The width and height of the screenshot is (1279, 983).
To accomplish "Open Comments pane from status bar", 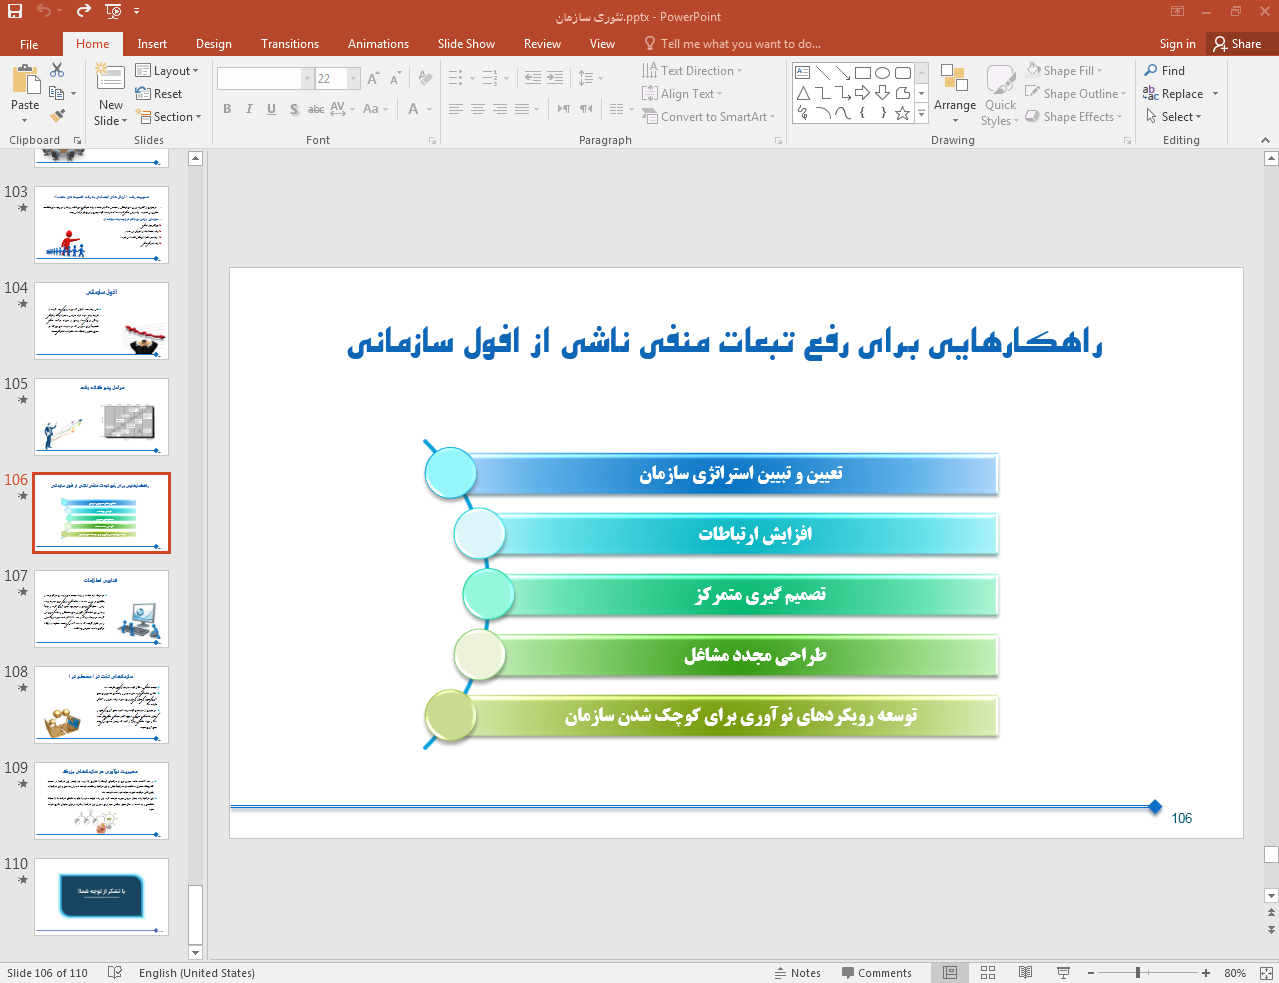I will coord(876,973).
